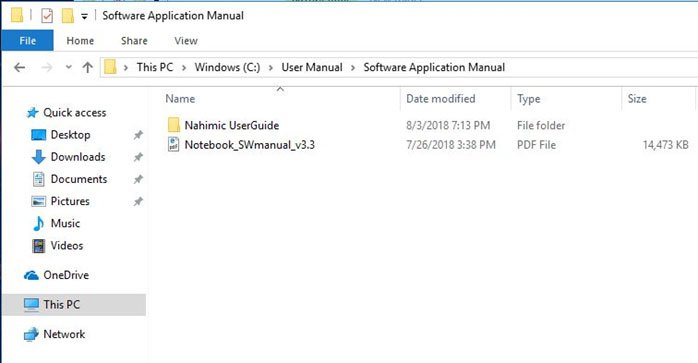The image size is (698, 363).
Task: Click the PDF File type cell
Action: tap(536, 145)
